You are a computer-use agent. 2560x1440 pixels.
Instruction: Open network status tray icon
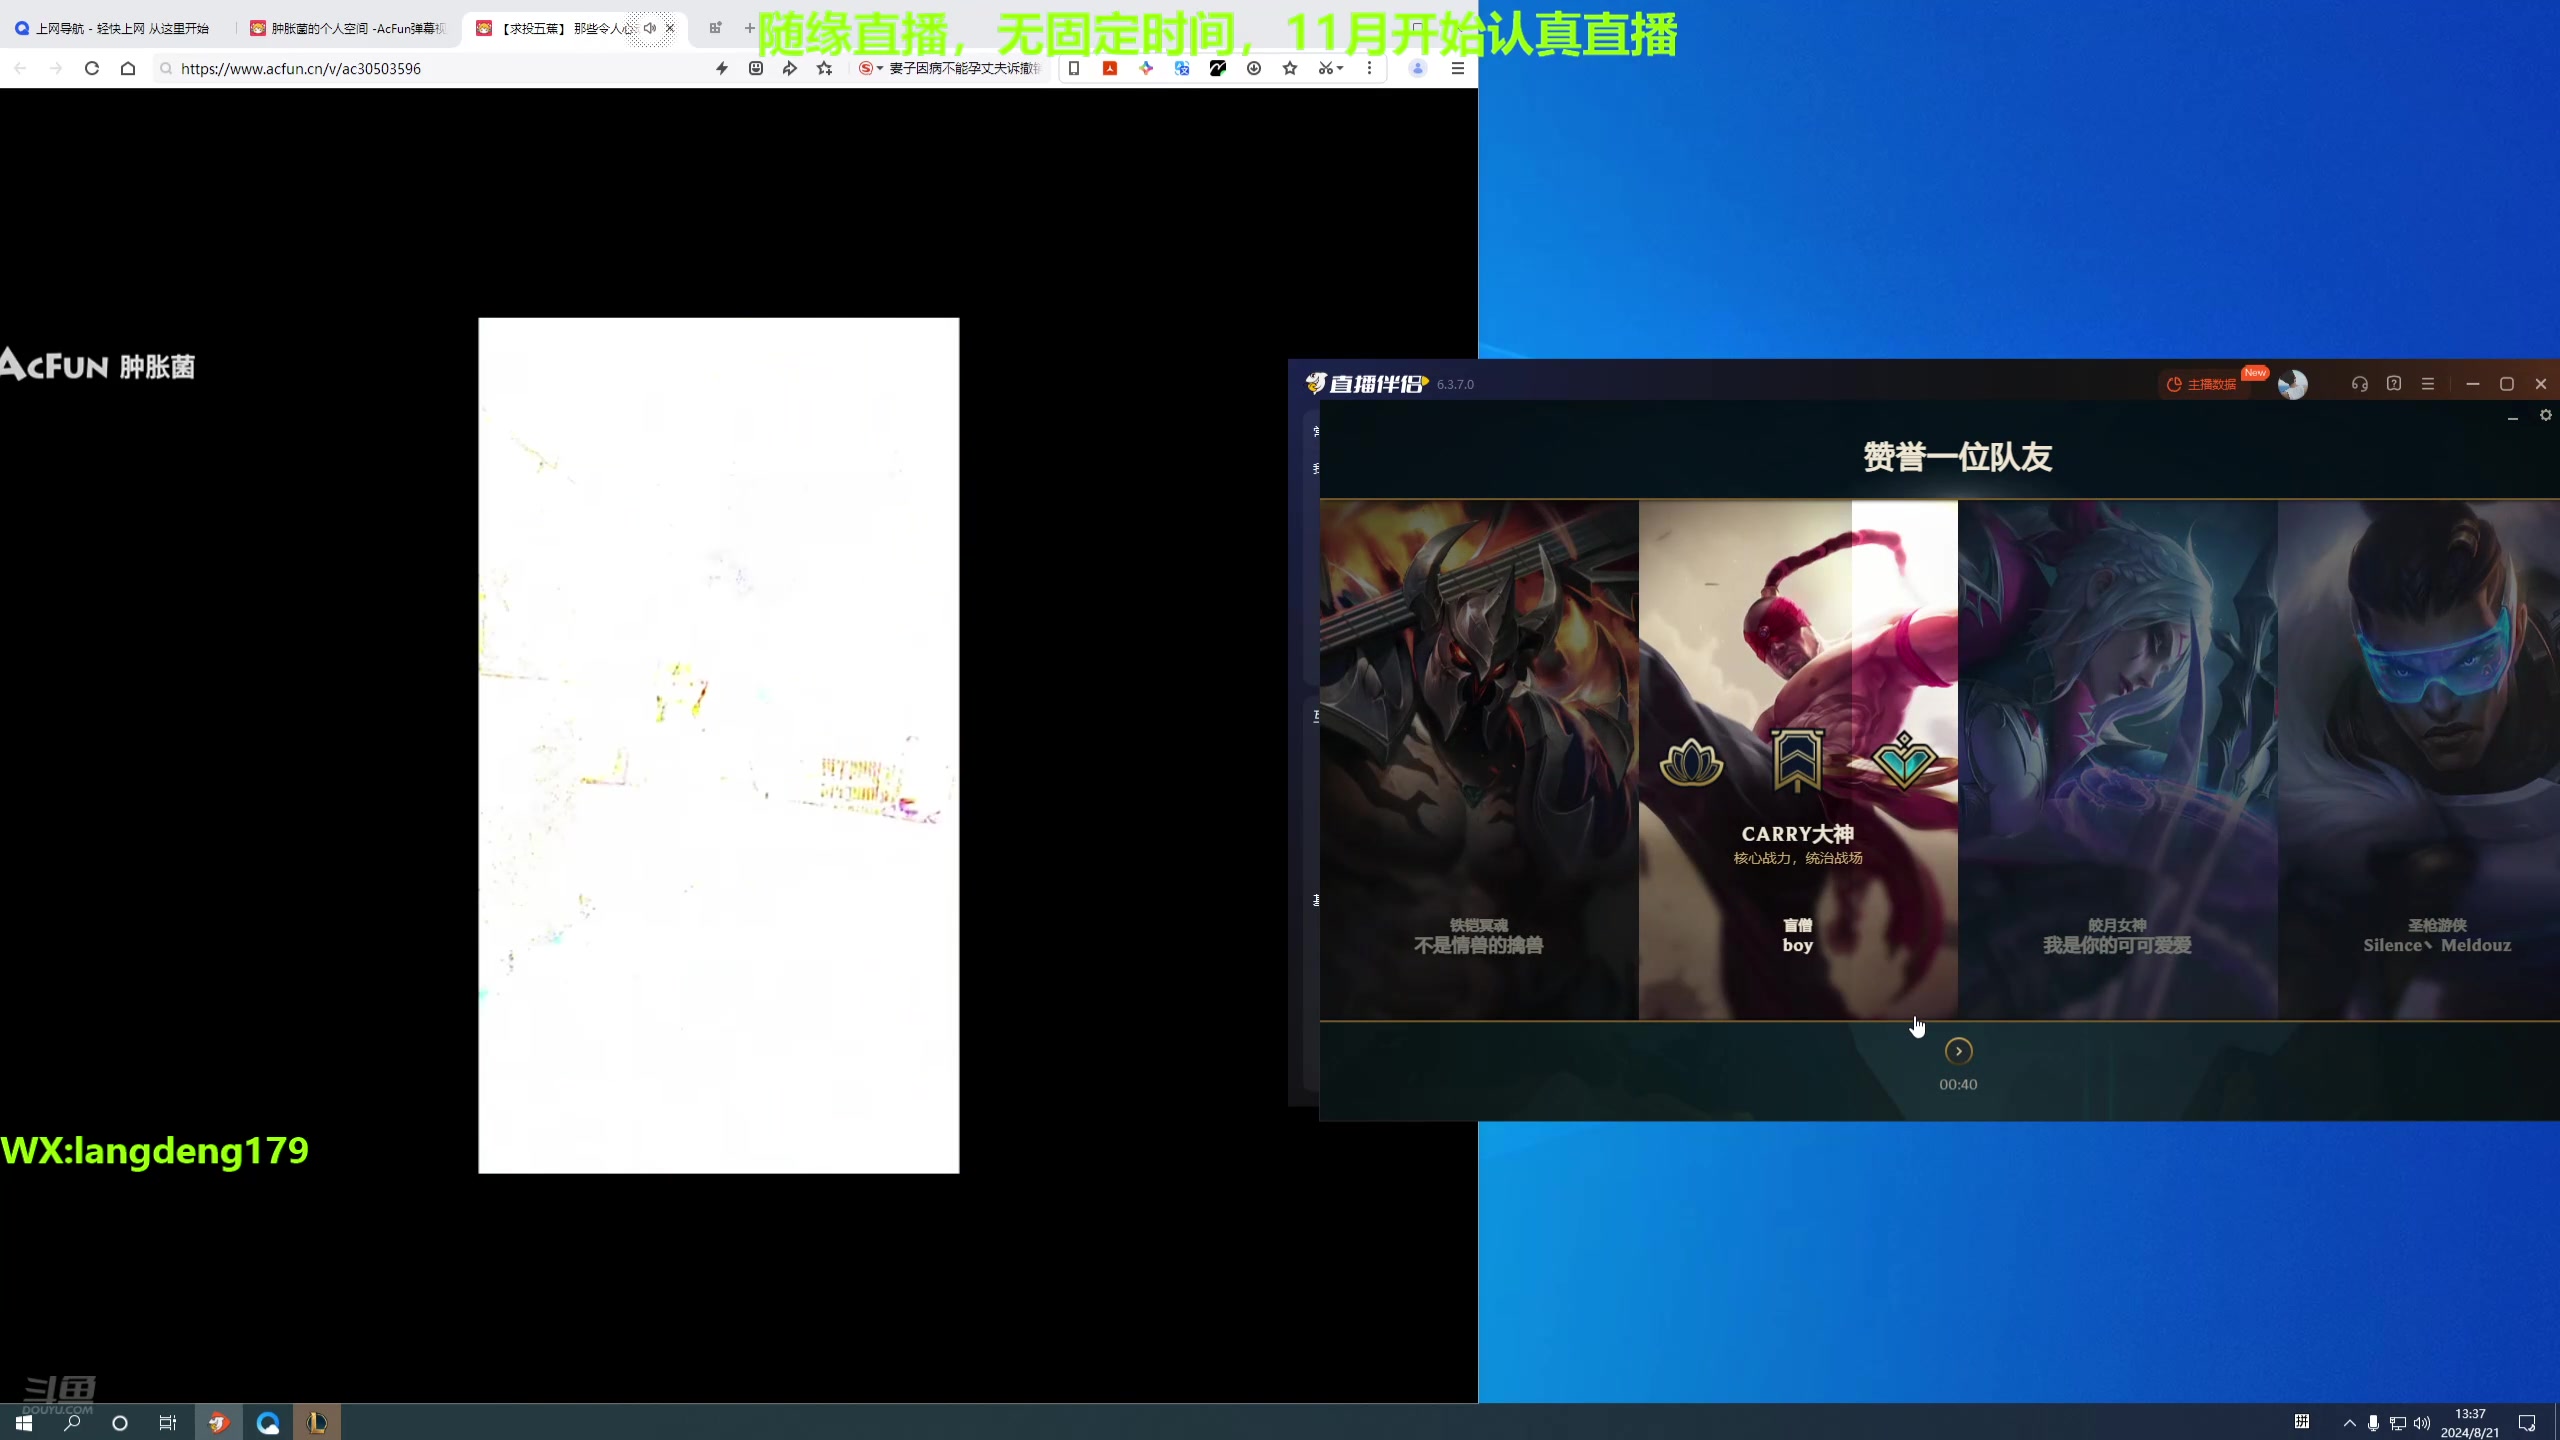(x=2398, y=1422)
